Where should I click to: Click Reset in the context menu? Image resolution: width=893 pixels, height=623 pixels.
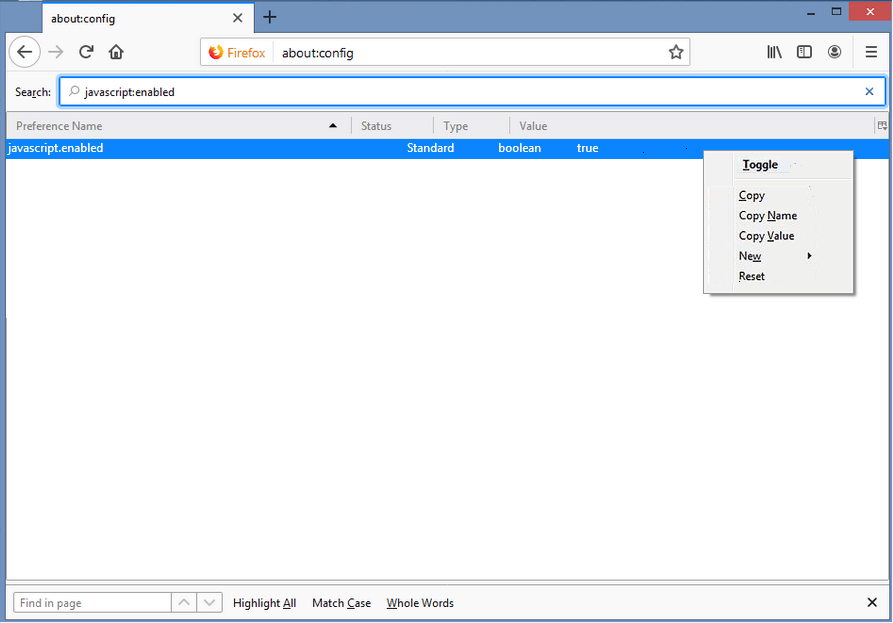[751, 276]
